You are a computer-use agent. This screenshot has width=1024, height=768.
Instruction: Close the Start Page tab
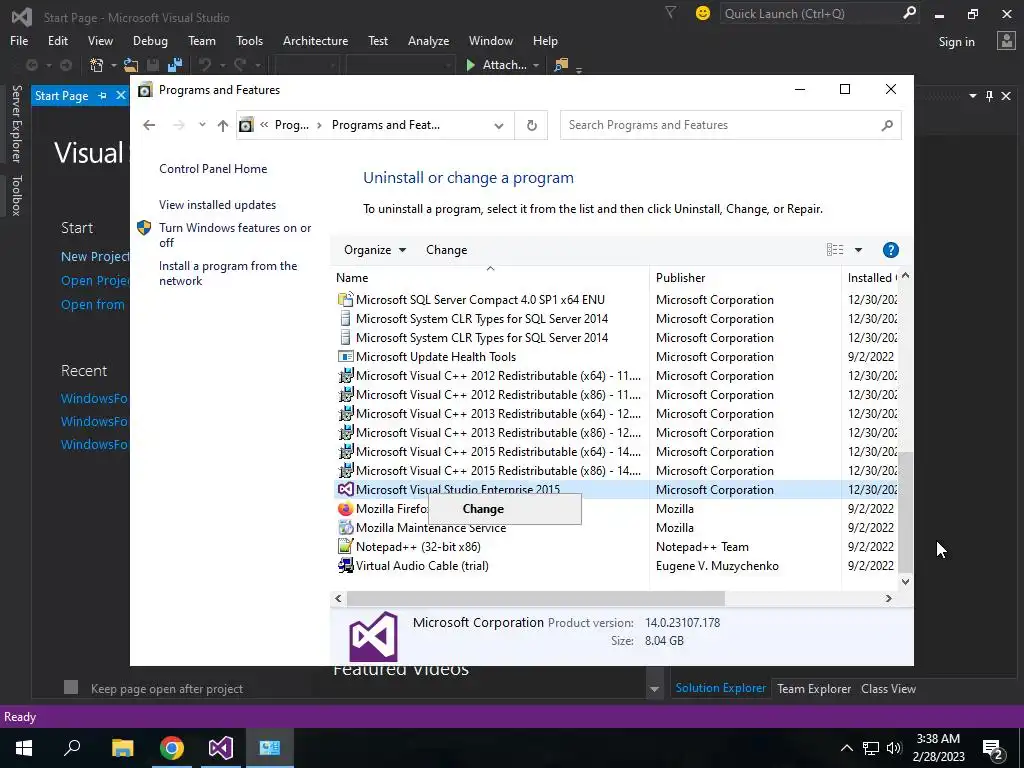coord(121,95)
